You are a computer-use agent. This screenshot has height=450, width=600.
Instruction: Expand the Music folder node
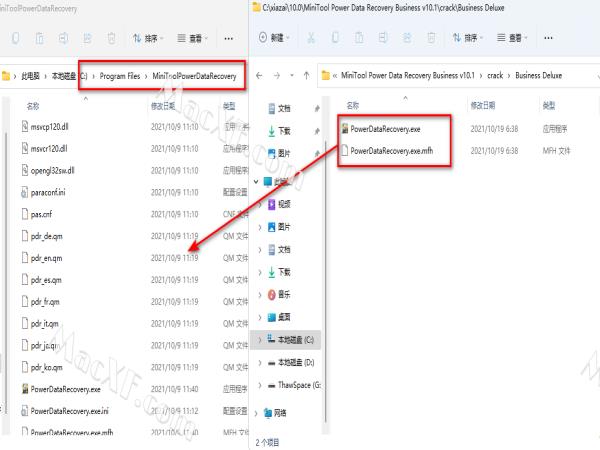260,294
